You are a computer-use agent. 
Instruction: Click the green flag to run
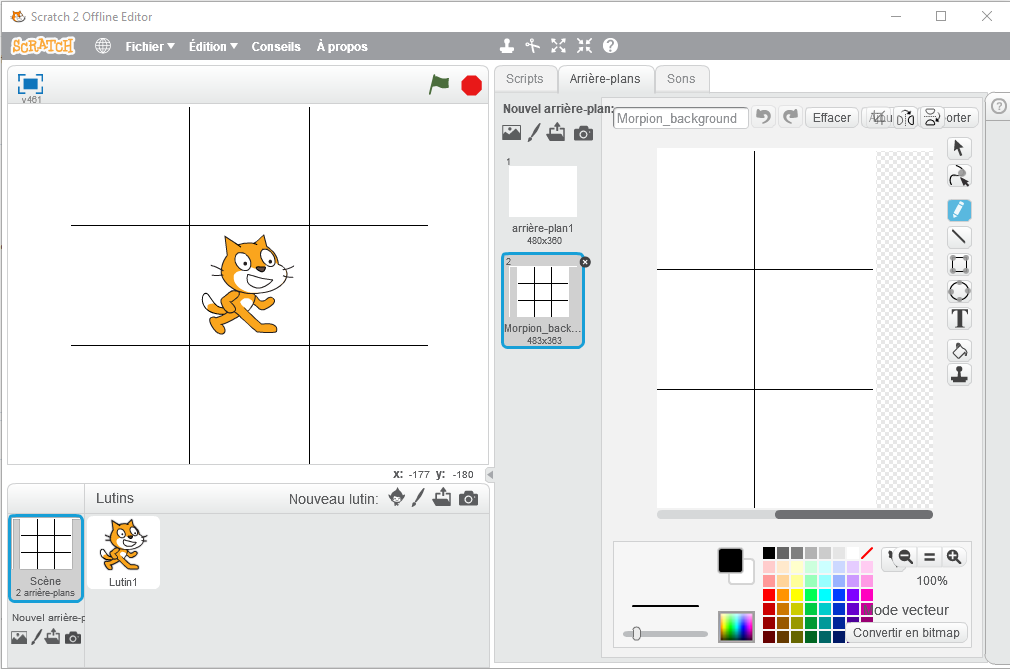pyautogui.click(x=439, y=85)
